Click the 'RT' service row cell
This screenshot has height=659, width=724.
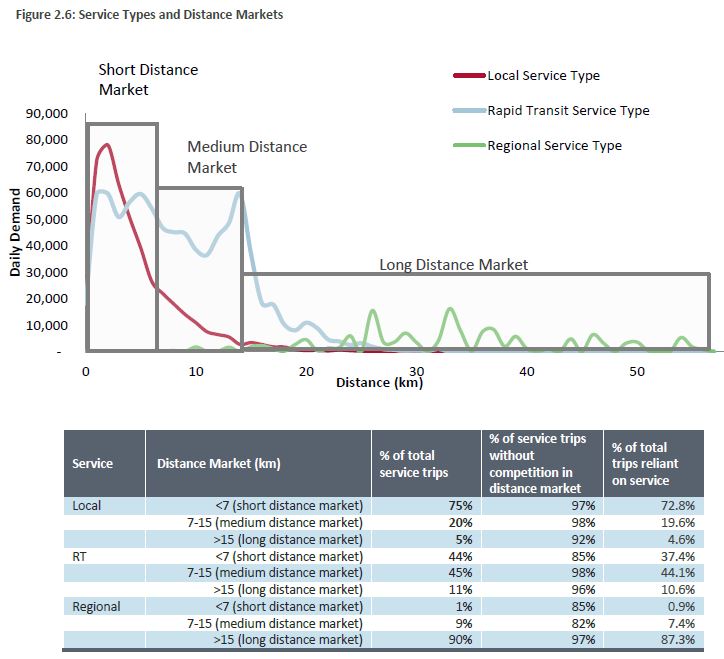point(80,556)
